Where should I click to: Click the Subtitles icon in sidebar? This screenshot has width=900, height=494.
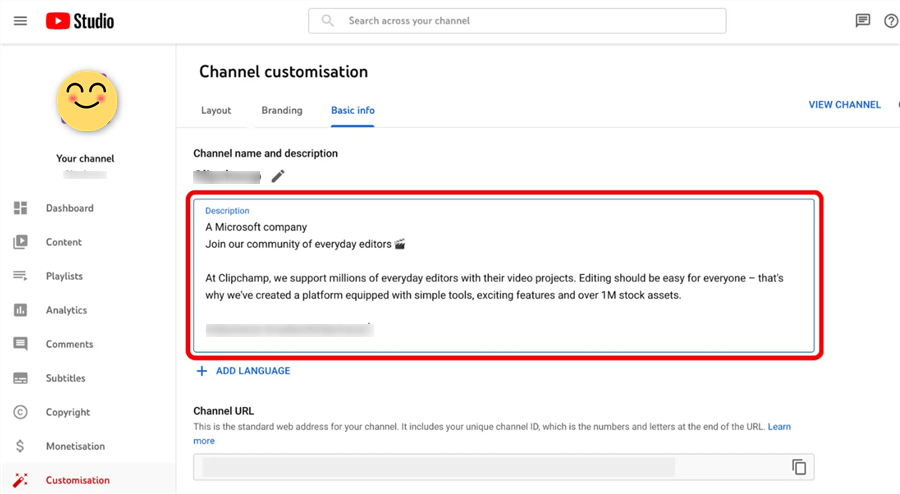click(x=21, y=378)
